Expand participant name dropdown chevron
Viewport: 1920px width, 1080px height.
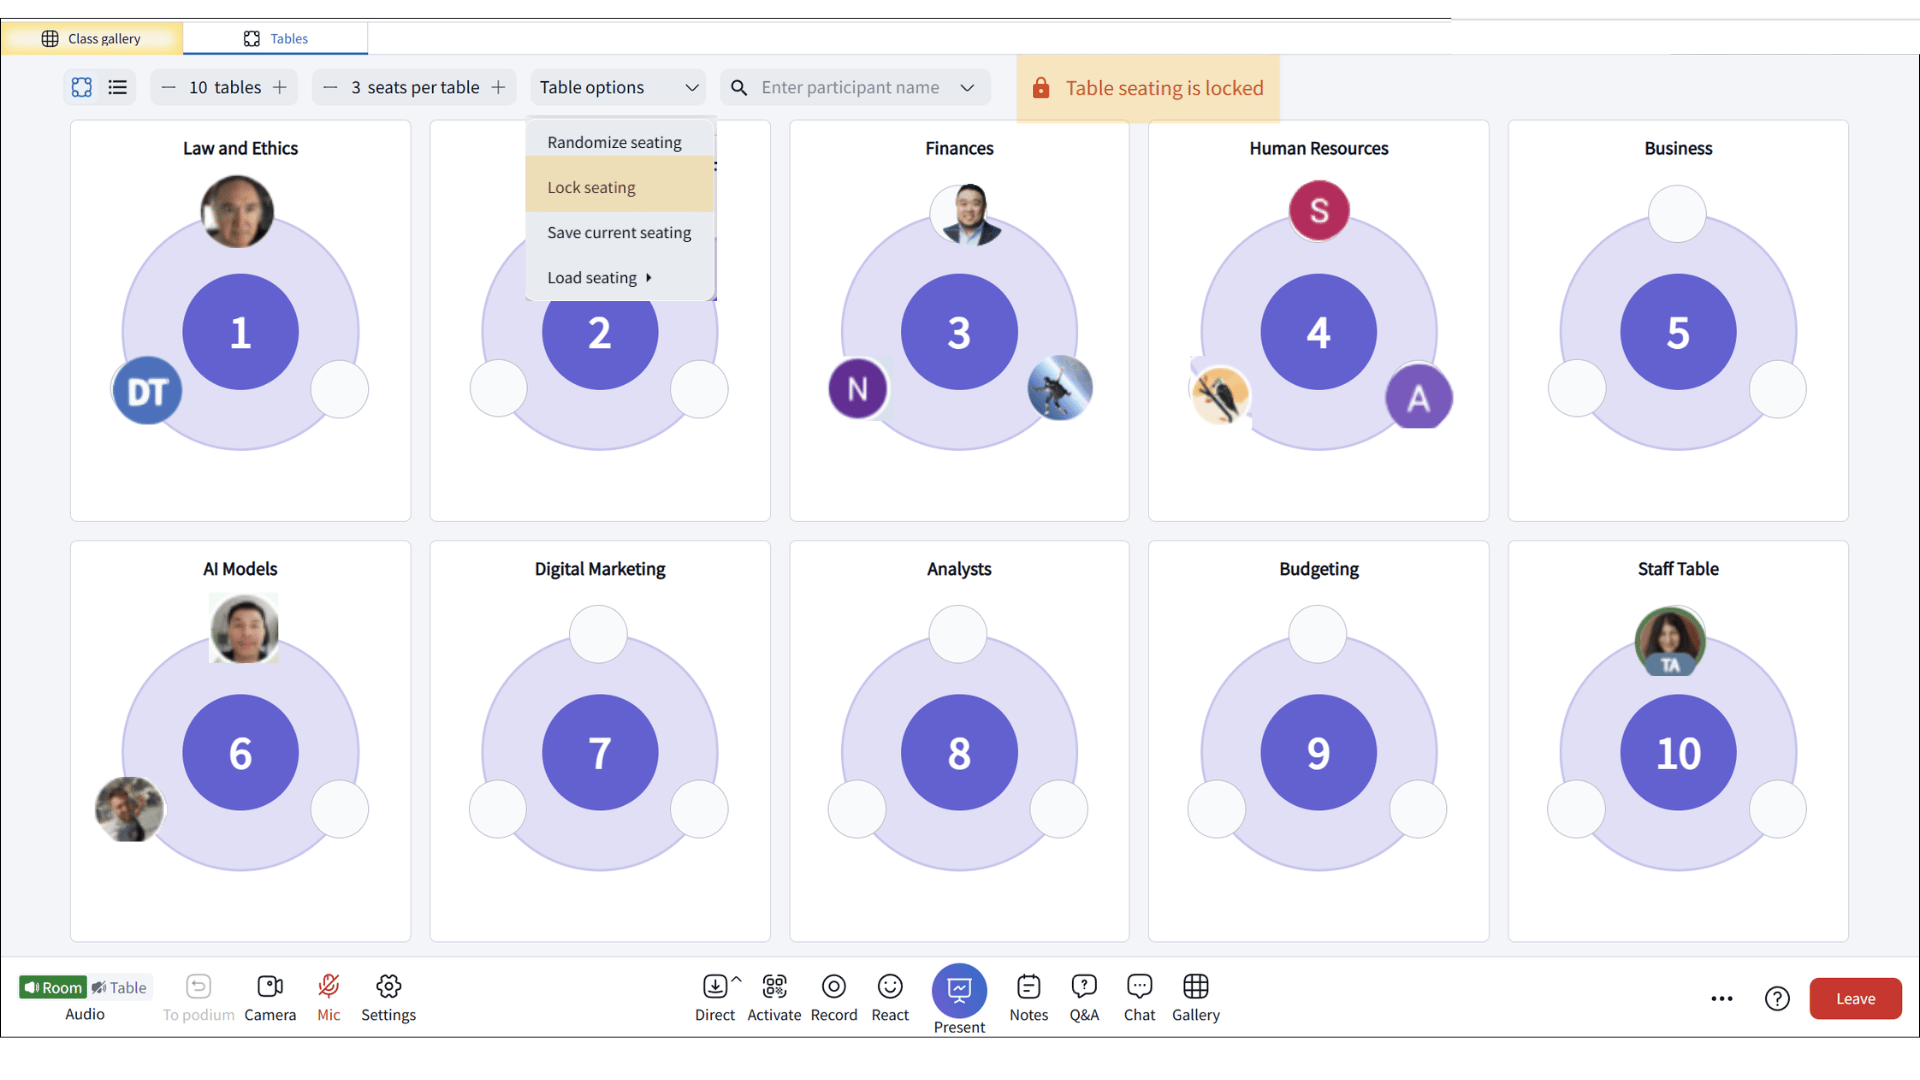[x=967, y=87]
